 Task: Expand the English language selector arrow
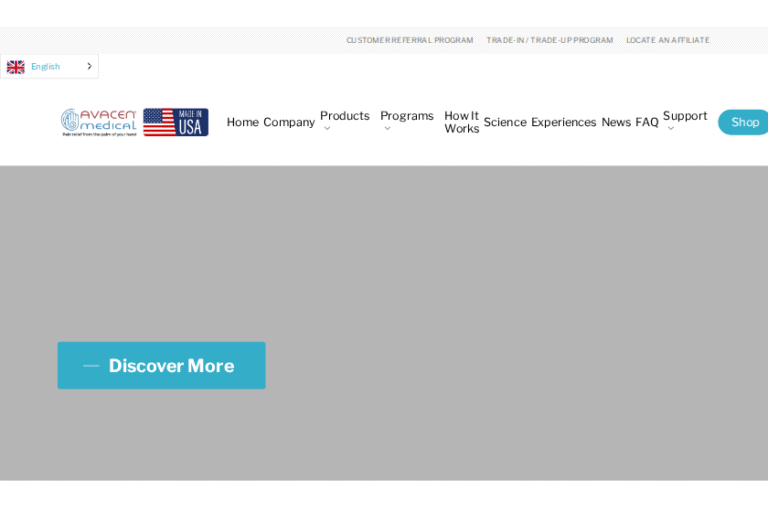point(89,67)
